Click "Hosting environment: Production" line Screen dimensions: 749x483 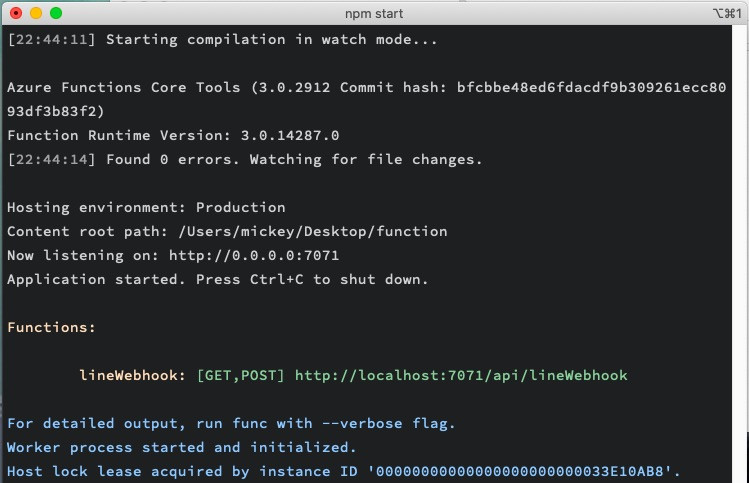[146, 207]
